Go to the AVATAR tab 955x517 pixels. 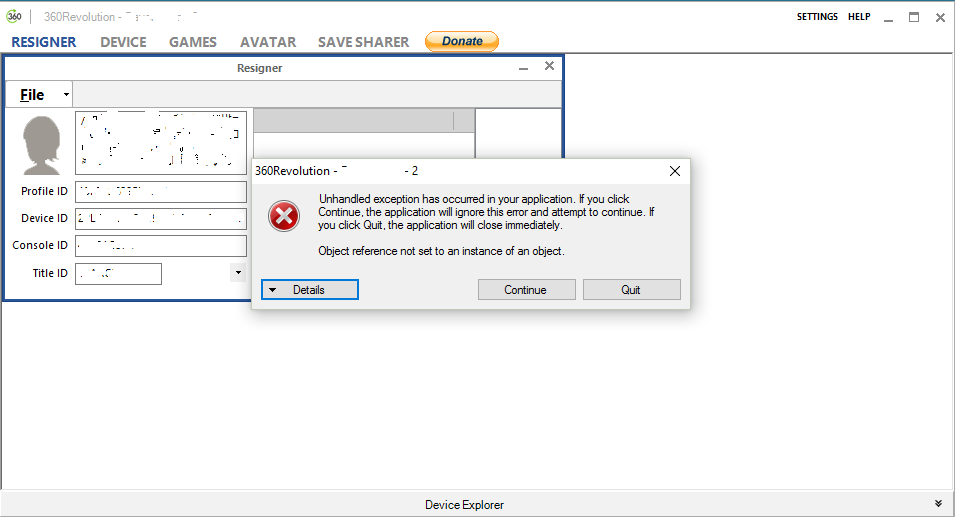tap(268, 42)
